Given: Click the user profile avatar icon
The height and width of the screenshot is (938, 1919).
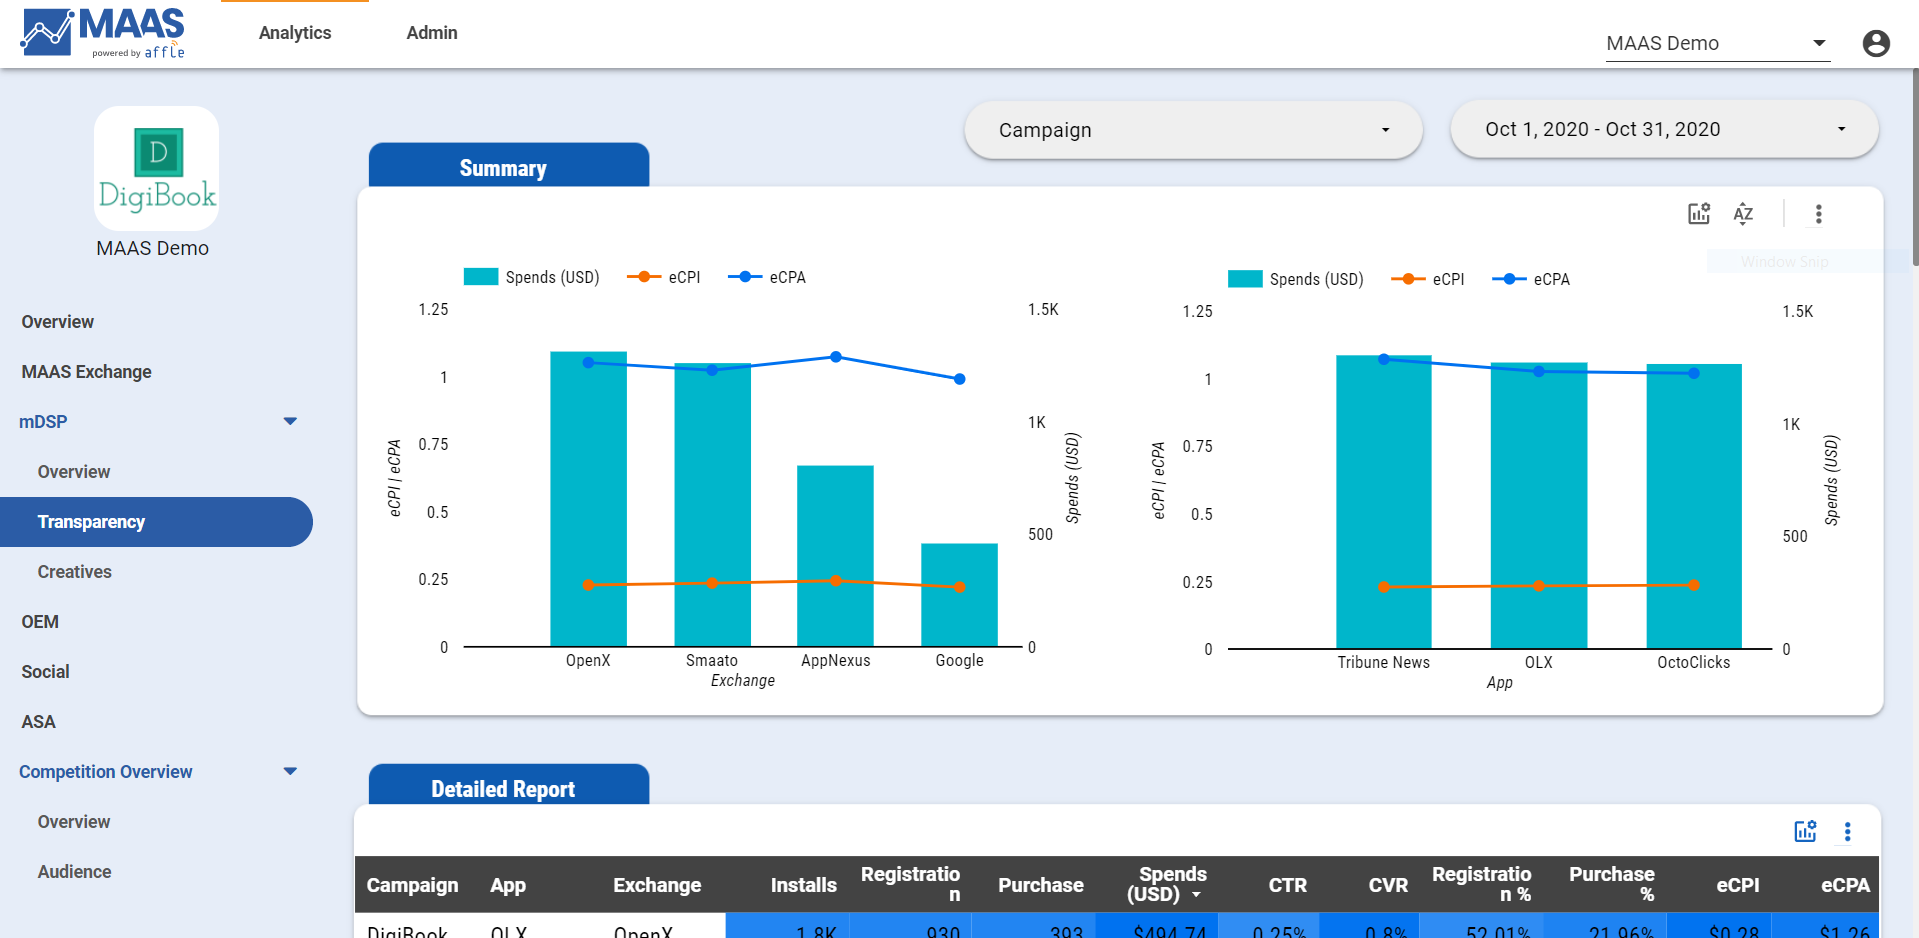Looking at the screenshot, I should (x=1876, y=43).
